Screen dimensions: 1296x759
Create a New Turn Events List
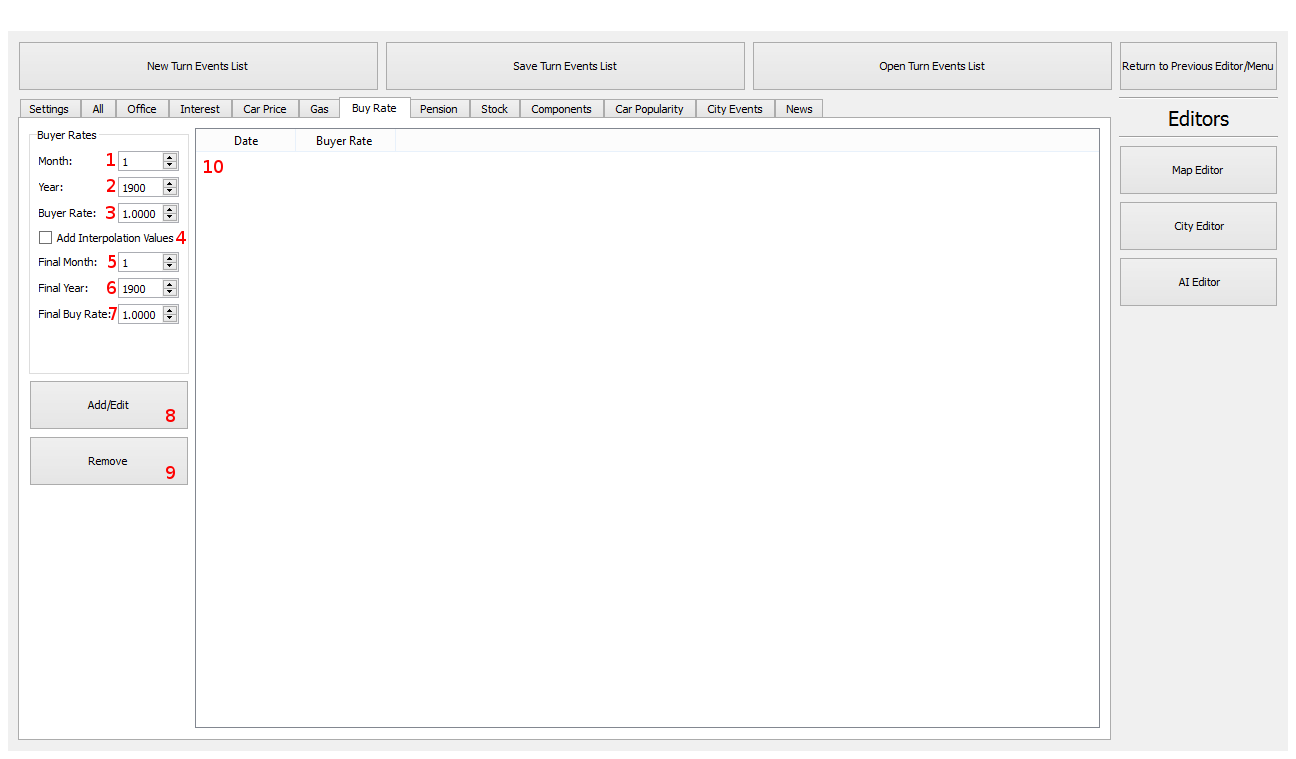[x=198, y=66]
